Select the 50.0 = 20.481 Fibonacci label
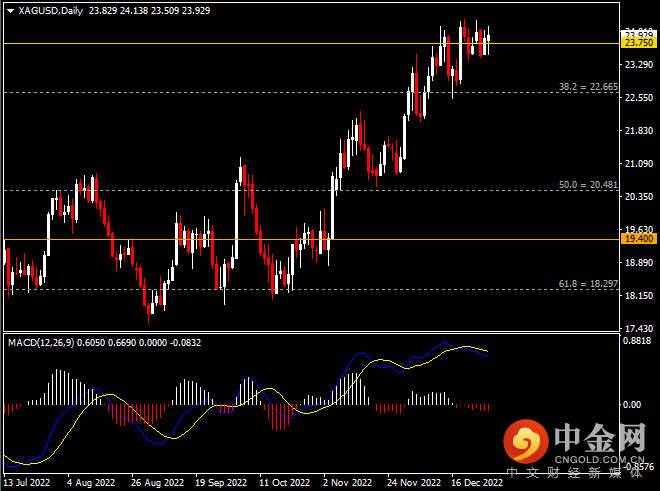The width and height of the screenshot is (660, 491). click(589, 185)
